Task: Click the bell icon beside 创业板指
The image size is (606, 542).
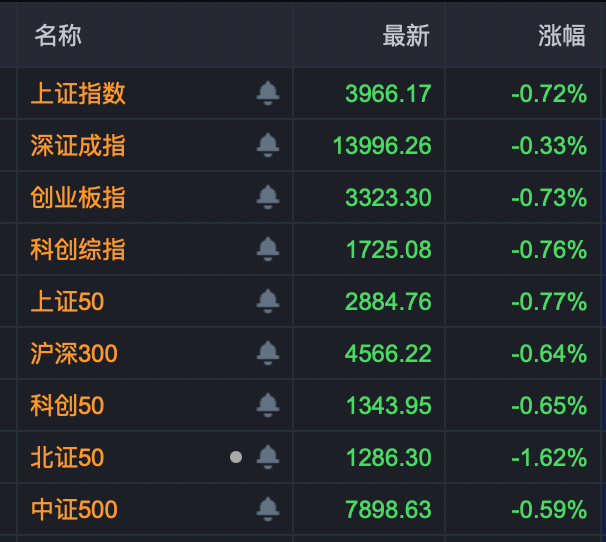Action: tap(267, 198)
